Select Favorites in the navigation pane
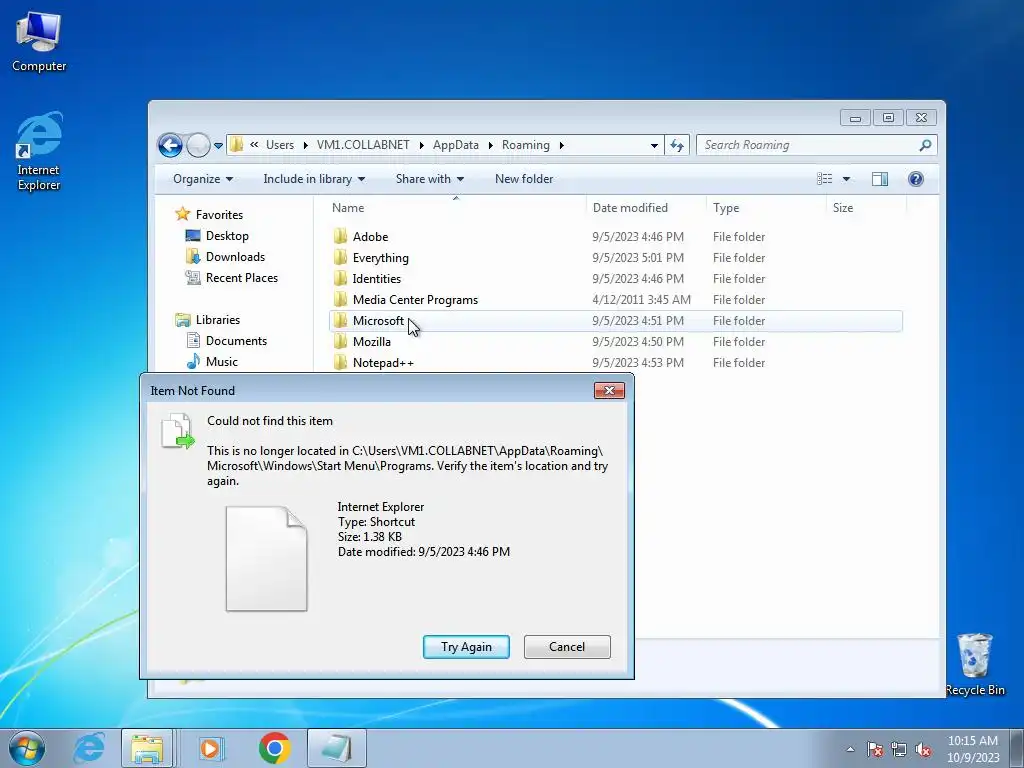The width and height of the screenshot is (1024, 768). tap(209, 214)
